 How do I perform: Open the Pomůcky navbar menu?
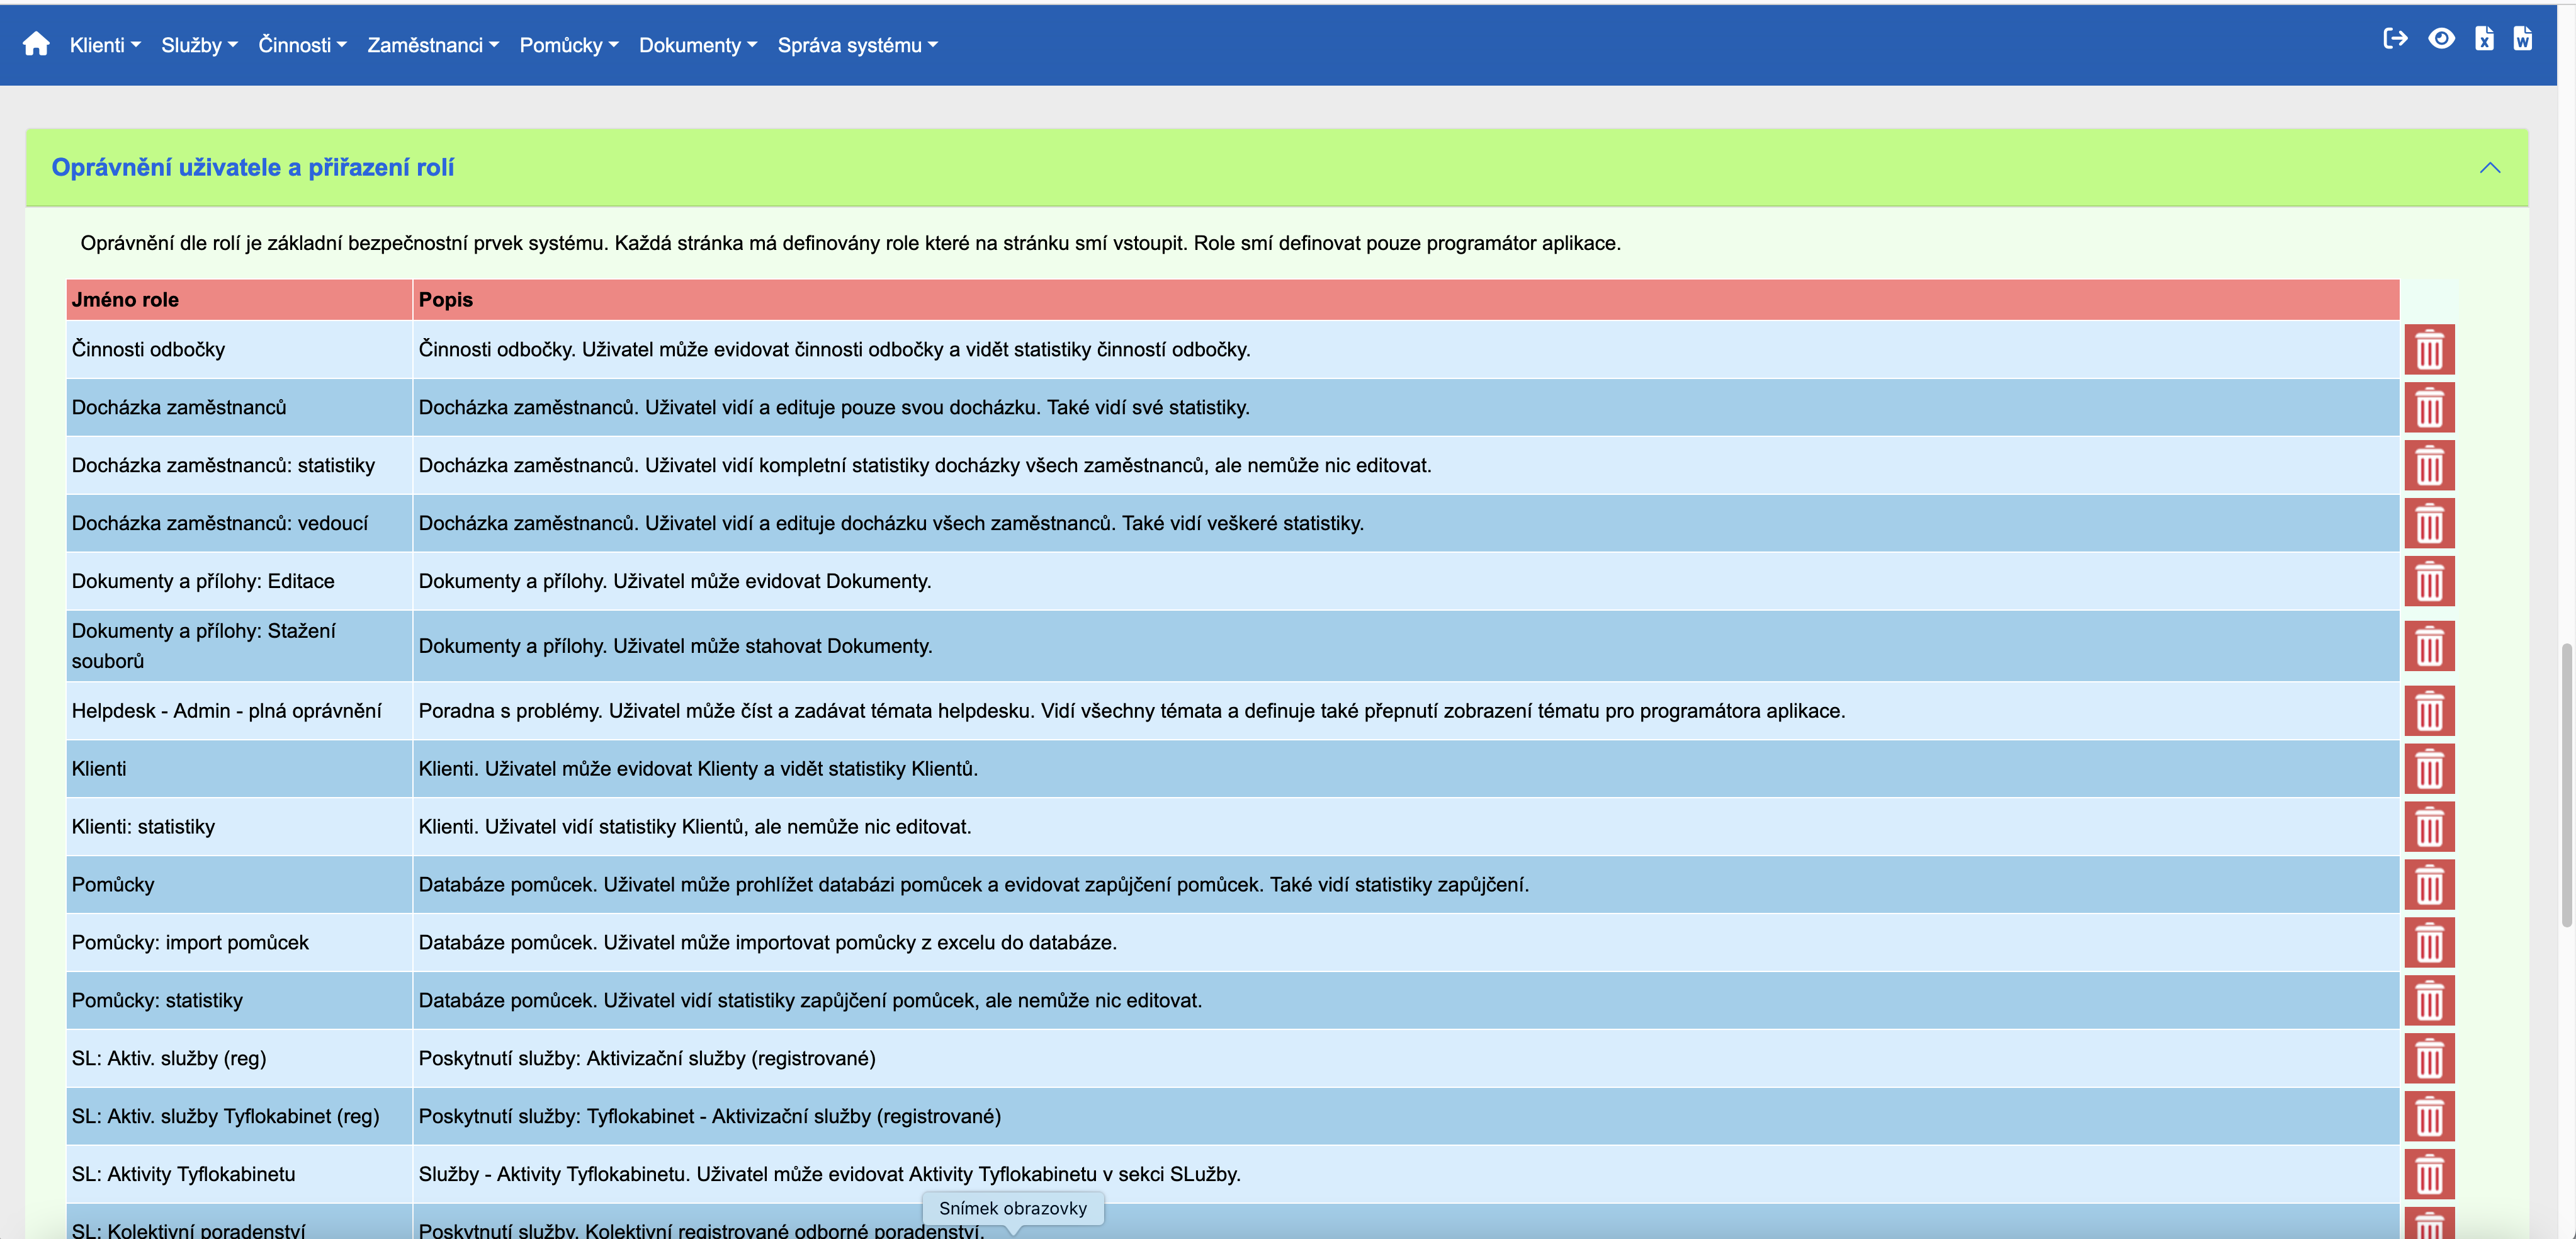[x=568, y=45]
